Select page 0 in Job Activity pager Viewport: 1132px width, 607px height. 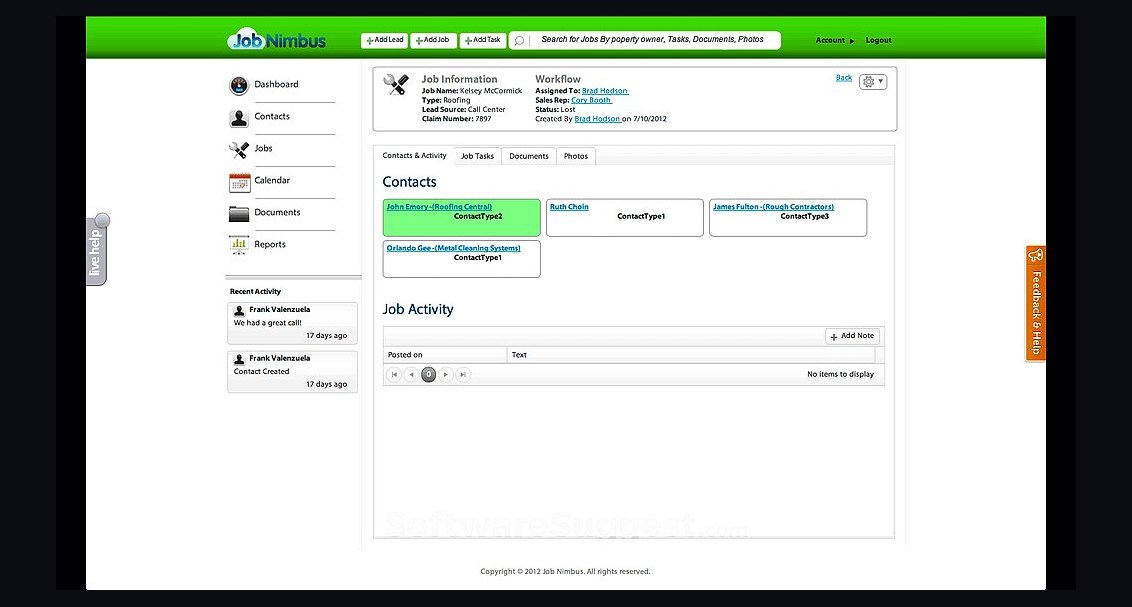[x=429, y=375]
